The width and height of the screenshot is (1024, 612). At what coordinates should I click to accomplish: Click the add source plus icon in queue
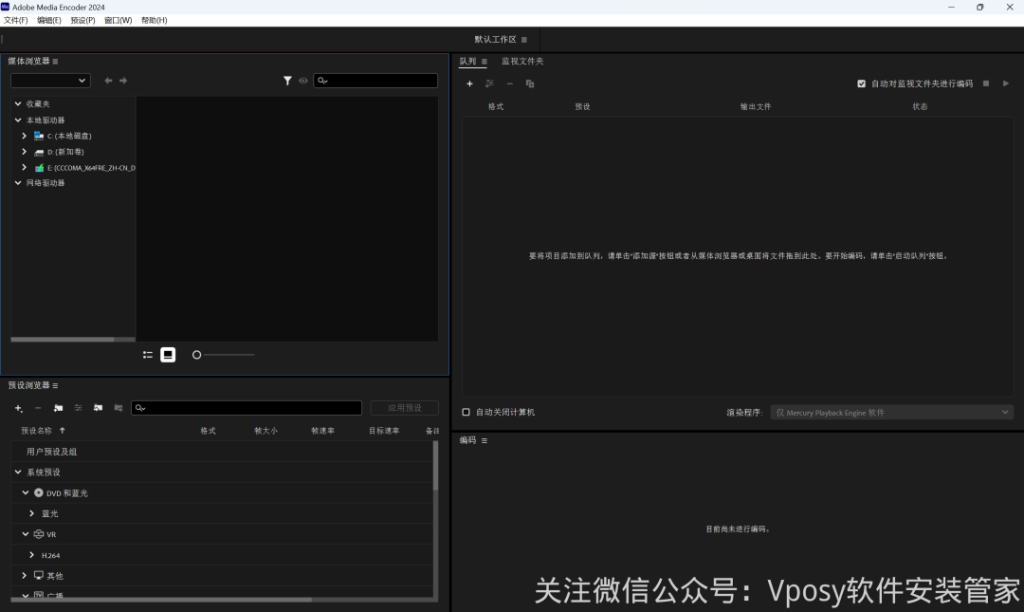470,84
